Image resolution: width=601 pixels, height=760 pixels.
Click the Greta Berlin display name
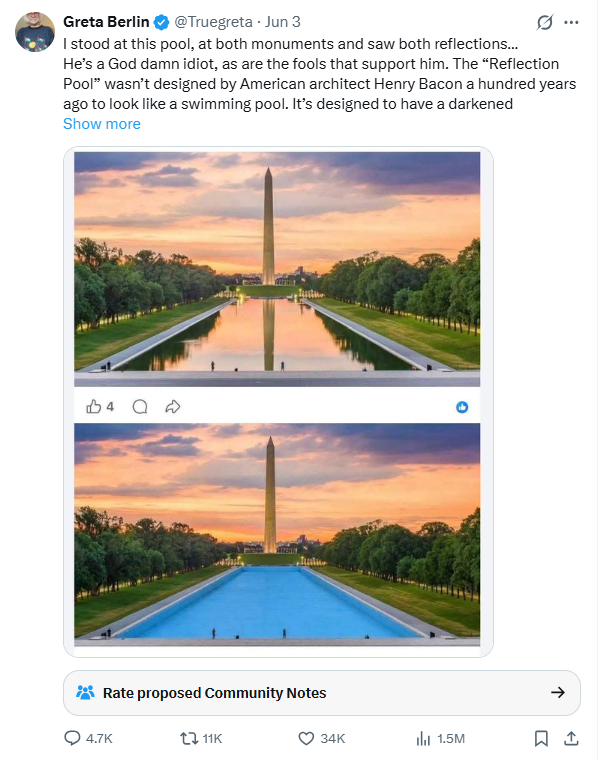[x=106, y=22]
